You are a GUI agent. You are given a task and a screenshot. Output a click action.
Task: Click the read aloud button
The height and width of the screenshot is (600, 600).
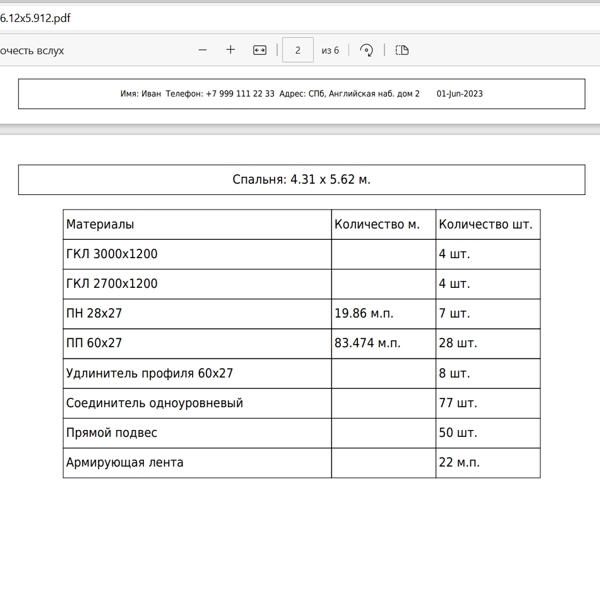(32, 51)
